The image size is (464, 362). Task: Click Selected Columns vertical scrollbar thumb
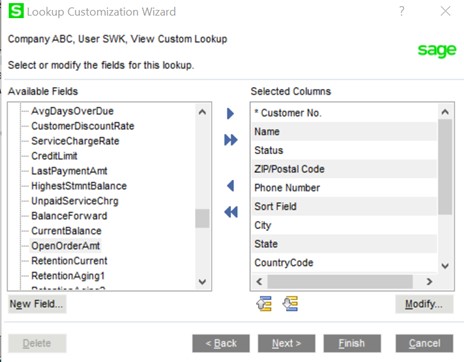pos(445,167)
